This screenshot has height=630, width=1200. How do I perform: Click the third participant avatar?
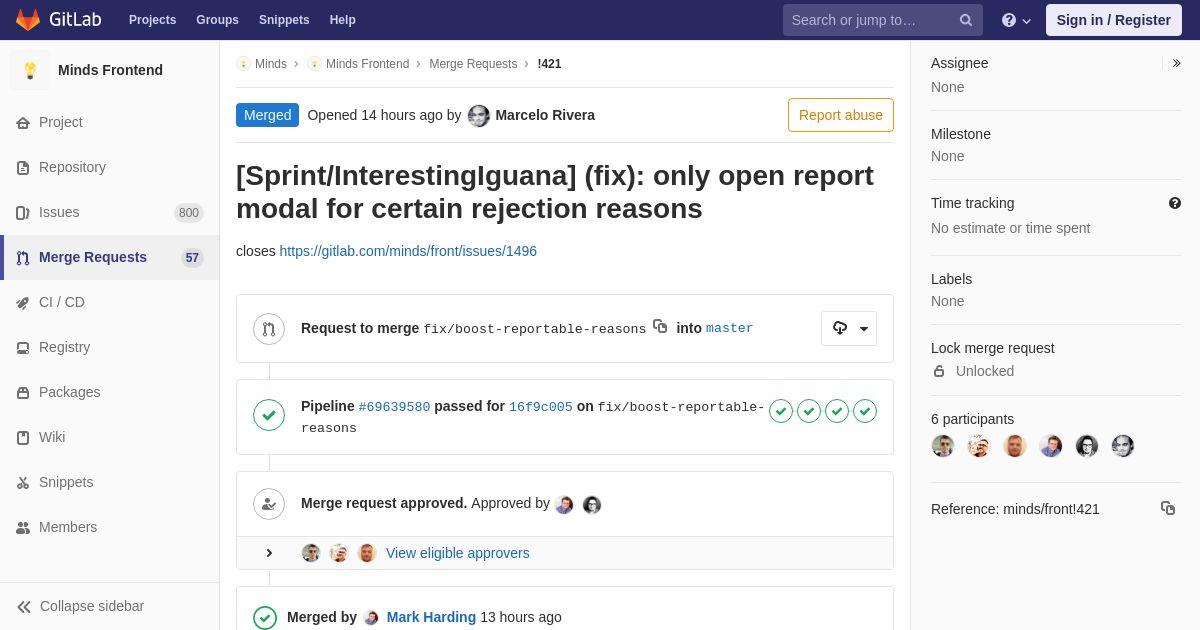click(1015, 446)
